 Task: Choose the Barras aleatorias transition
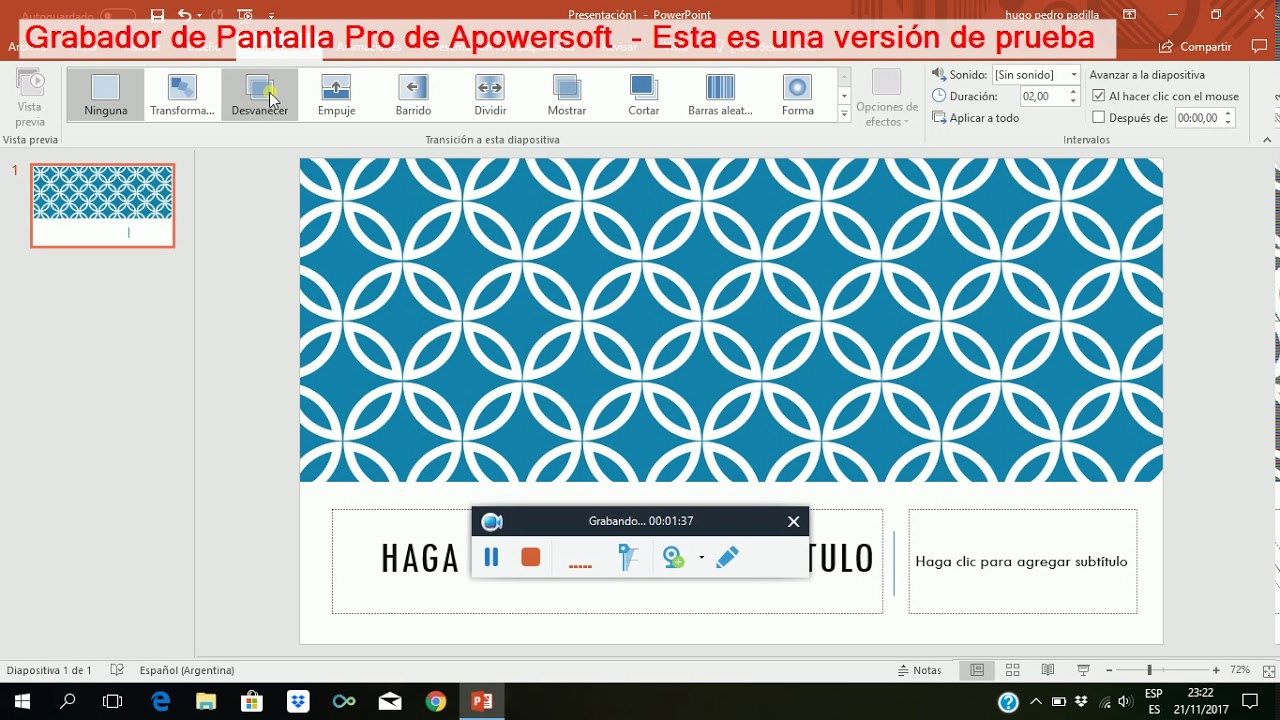[x=720, y=95]
